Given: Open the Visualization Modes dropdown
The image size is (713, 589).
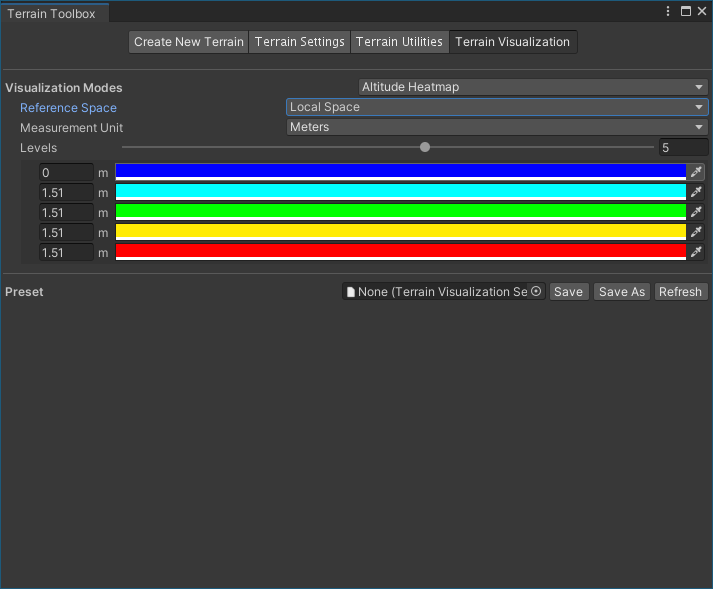Looking at the screenshot, I should tap(532, 87).
